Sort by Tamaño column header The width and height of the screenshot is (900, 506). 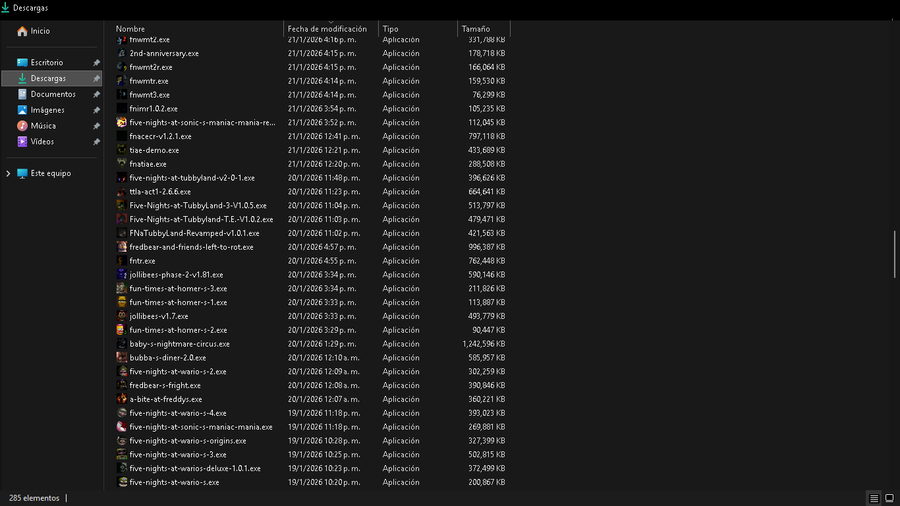click(x=476, y=29)
